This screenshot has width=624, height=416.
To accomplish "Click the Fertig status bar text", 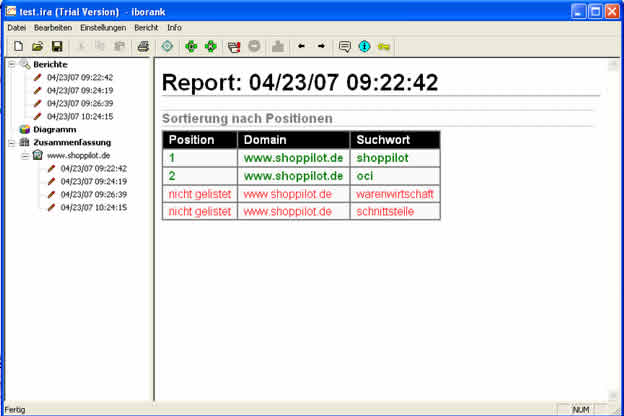I will click(15, 410).
